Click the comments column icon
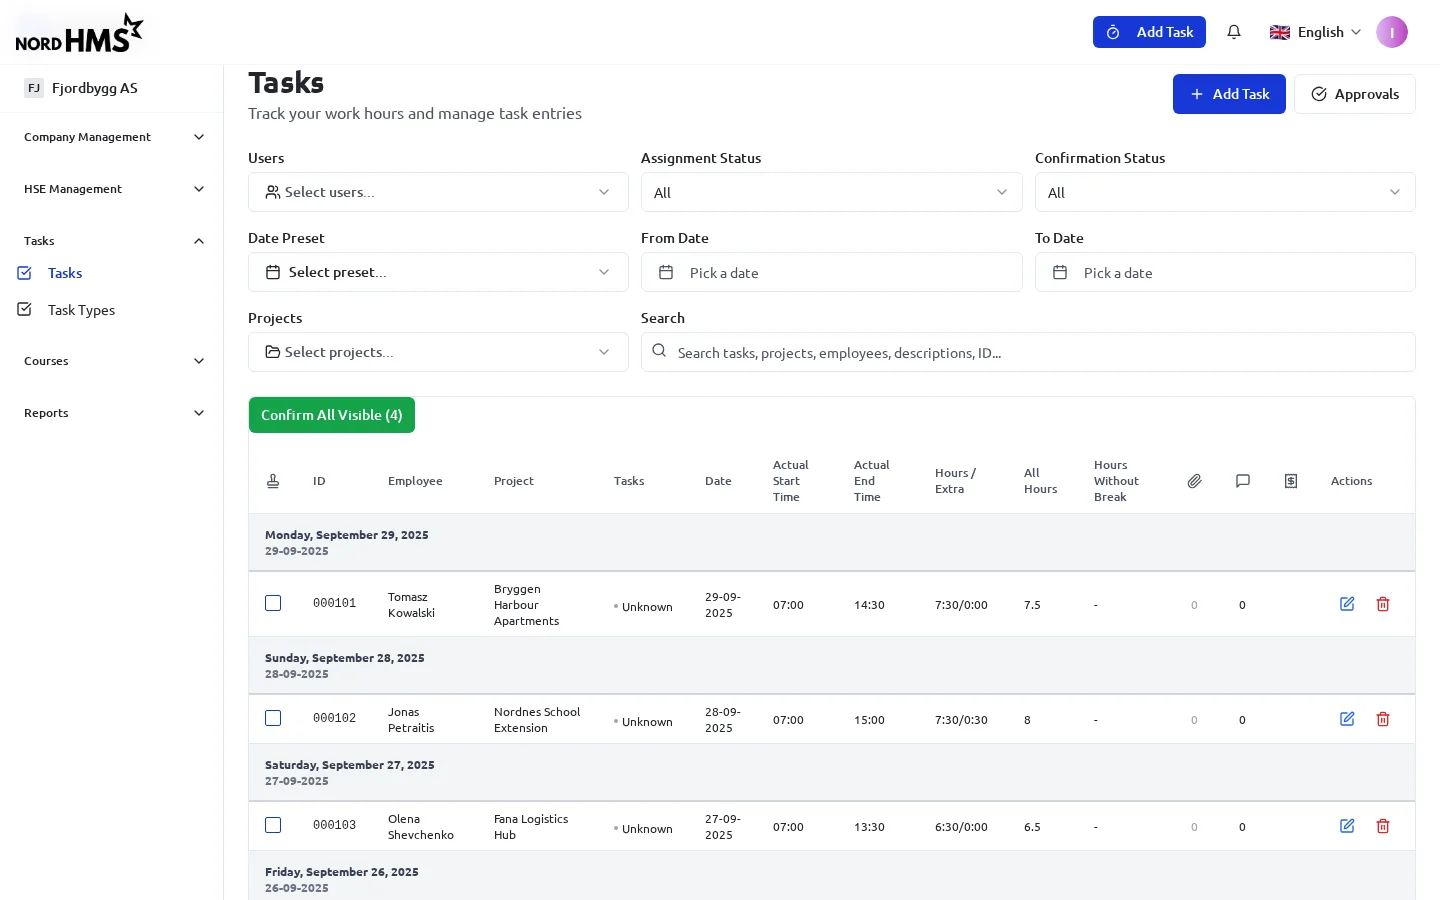The image size is (1440, 900). click(1243, 481)
